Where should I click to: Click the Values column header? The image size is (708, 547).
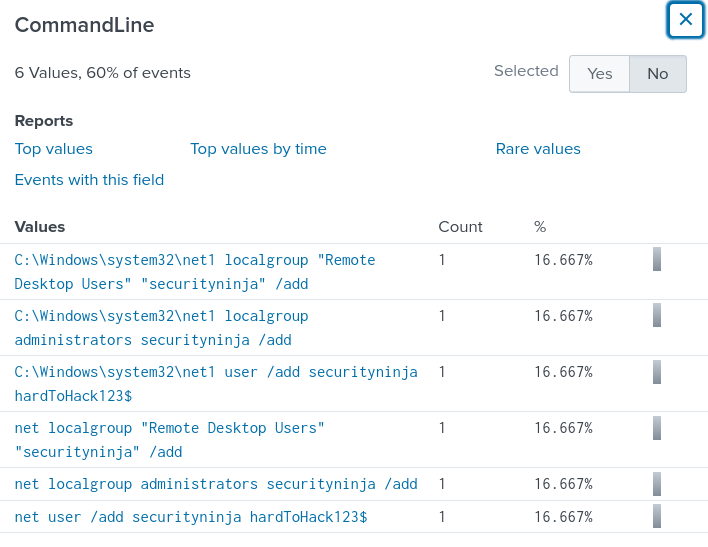40,227
